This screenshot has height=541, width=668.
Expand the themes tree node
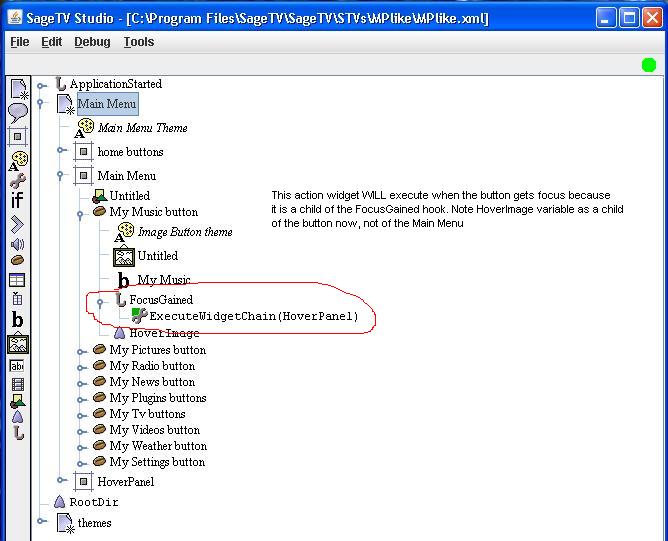click(x=42, y=521)
